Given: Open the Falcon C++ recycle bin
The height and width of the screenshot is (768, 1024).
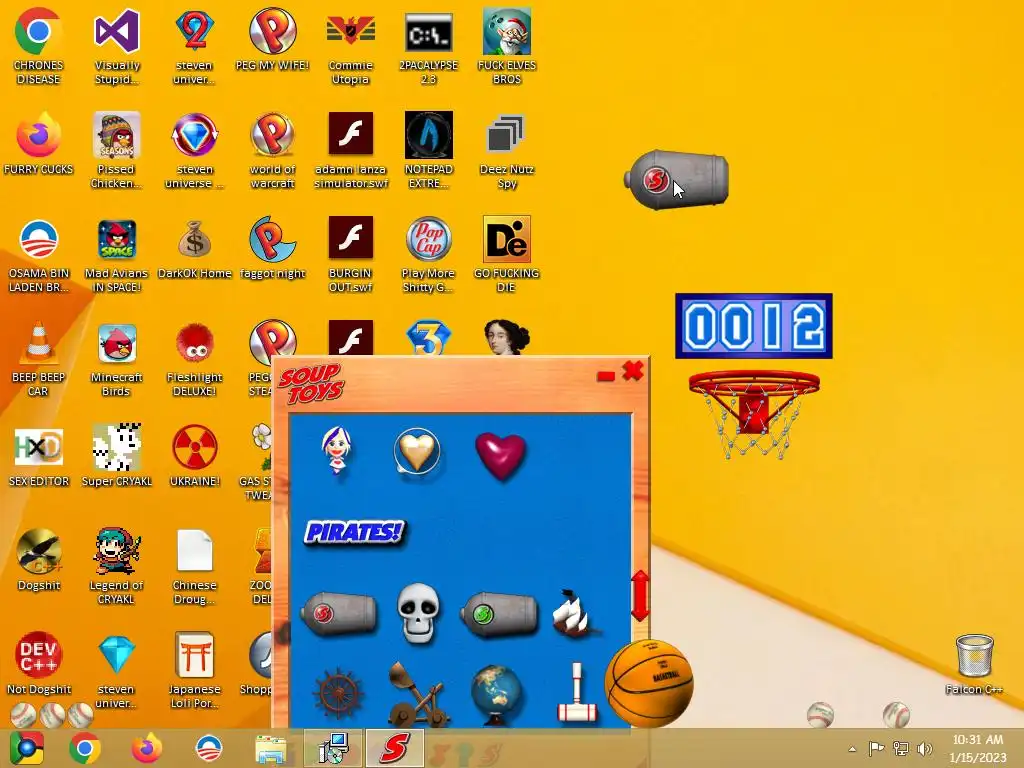Looking at the screenshot, I should (x=974, y=665).
